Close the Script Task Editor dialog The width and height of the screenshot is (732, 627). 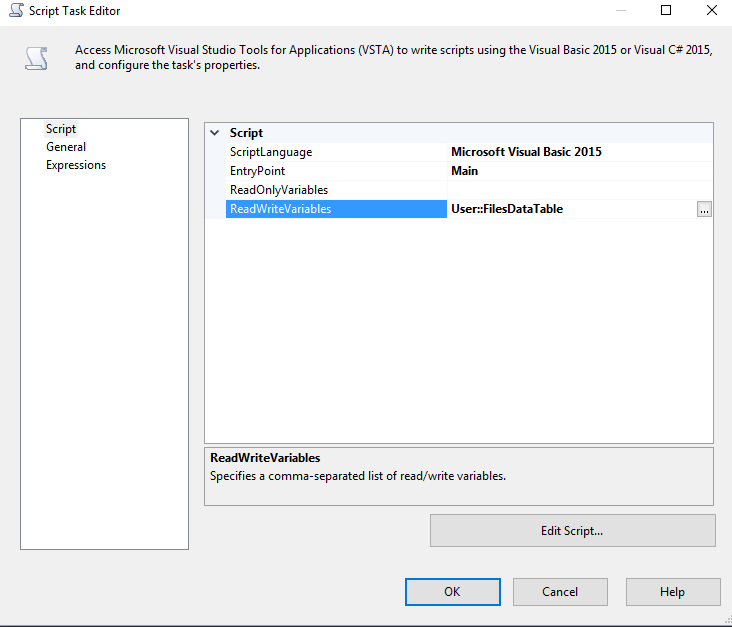pyautogui.click(x=711, y=10)
